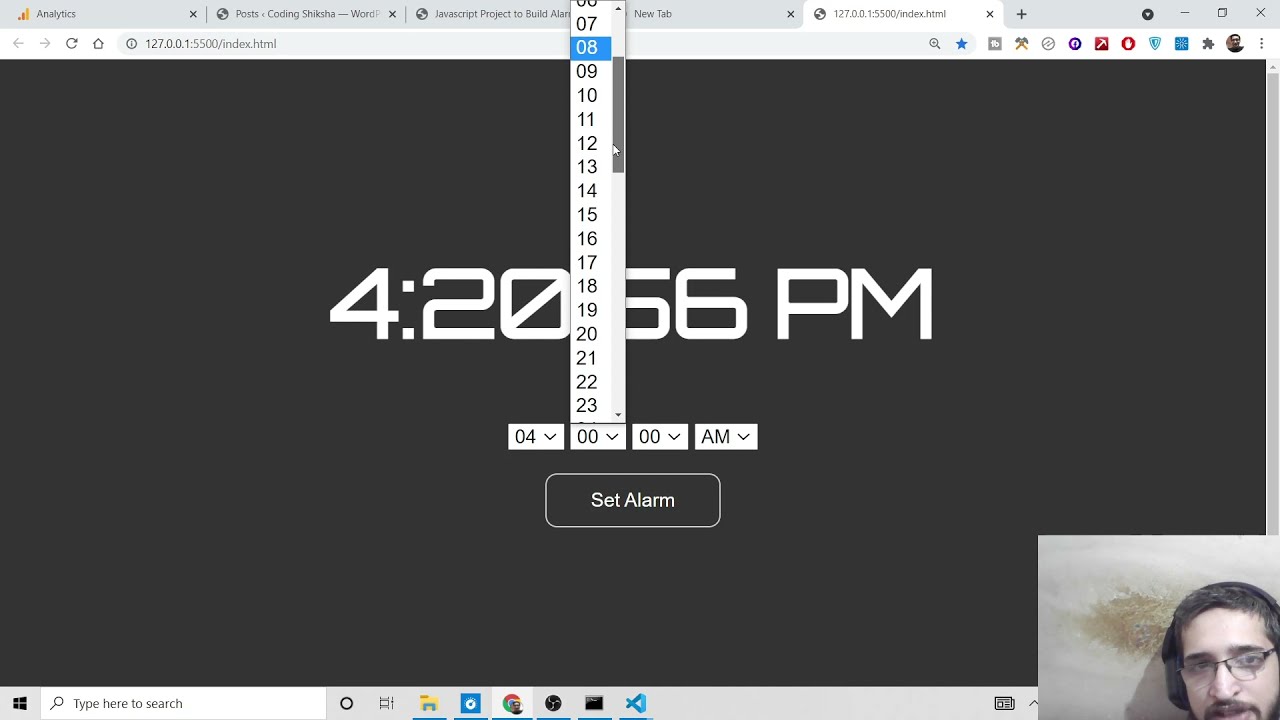
Task: Bookmark this page with the star icon
Action: pyautogui.click(x=961, y=44)
